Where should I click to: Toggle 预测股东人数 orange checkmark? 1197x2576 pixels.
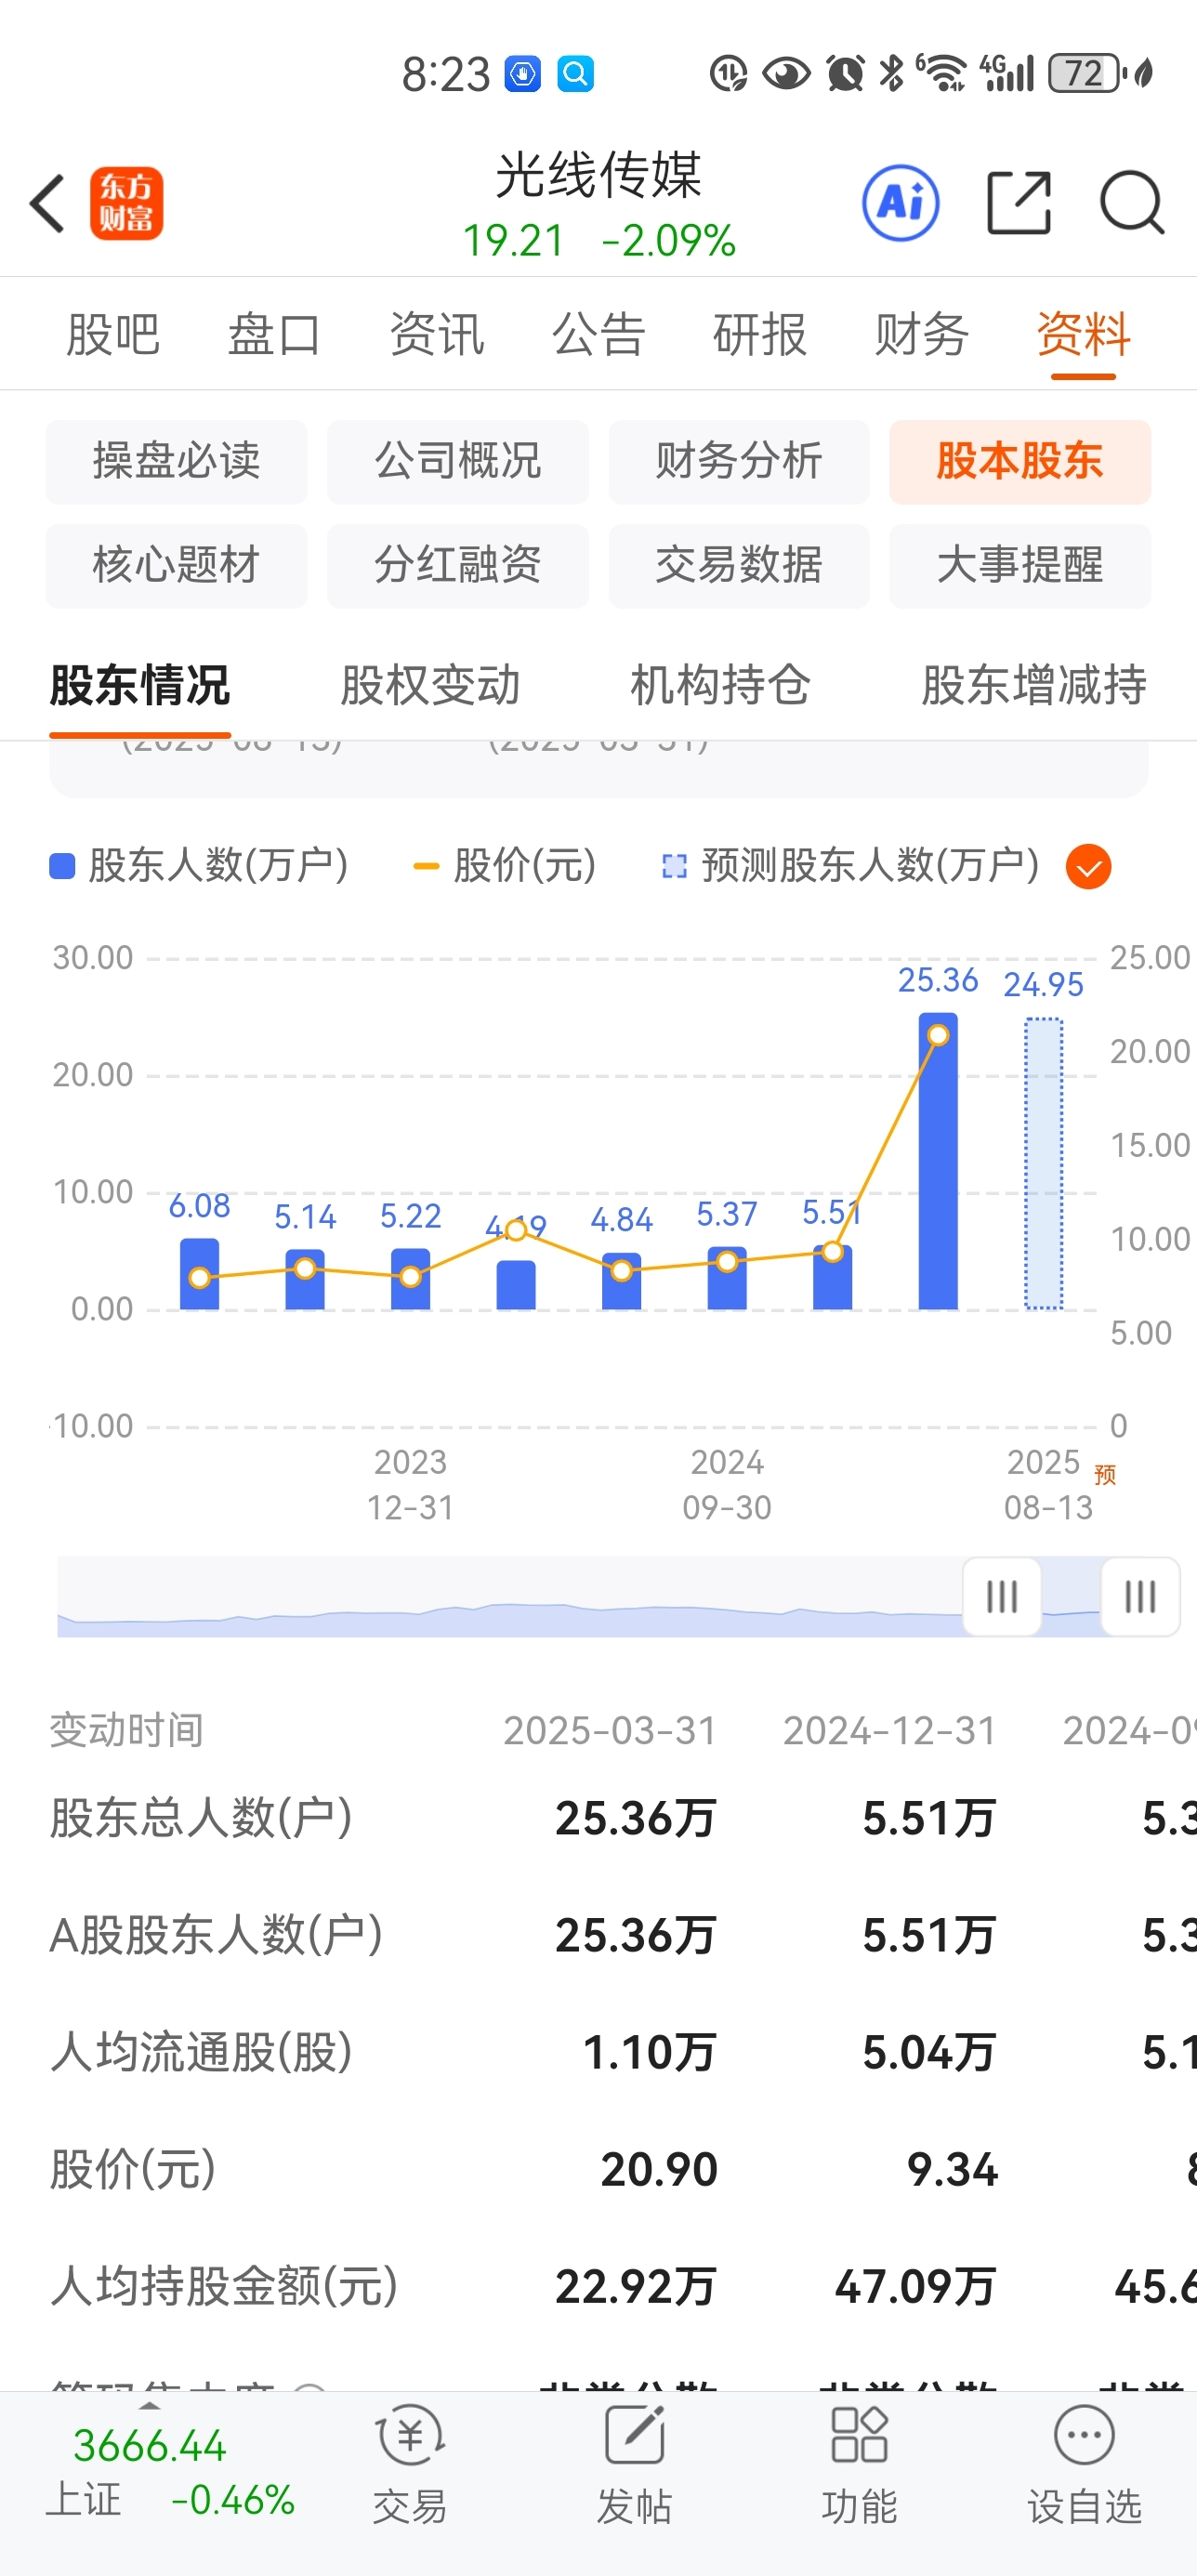(x=1088, y=866)
